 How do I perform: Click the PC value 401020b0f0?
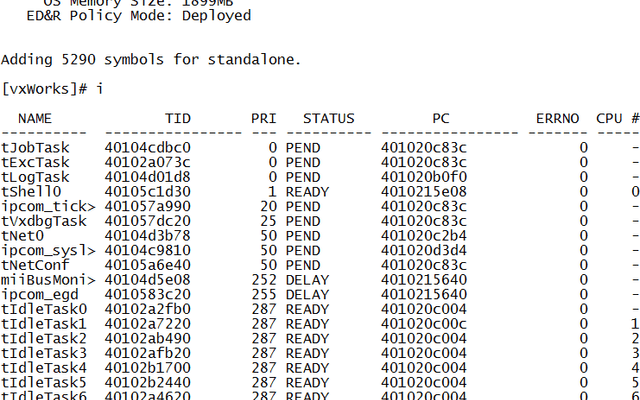pos(424,177)
